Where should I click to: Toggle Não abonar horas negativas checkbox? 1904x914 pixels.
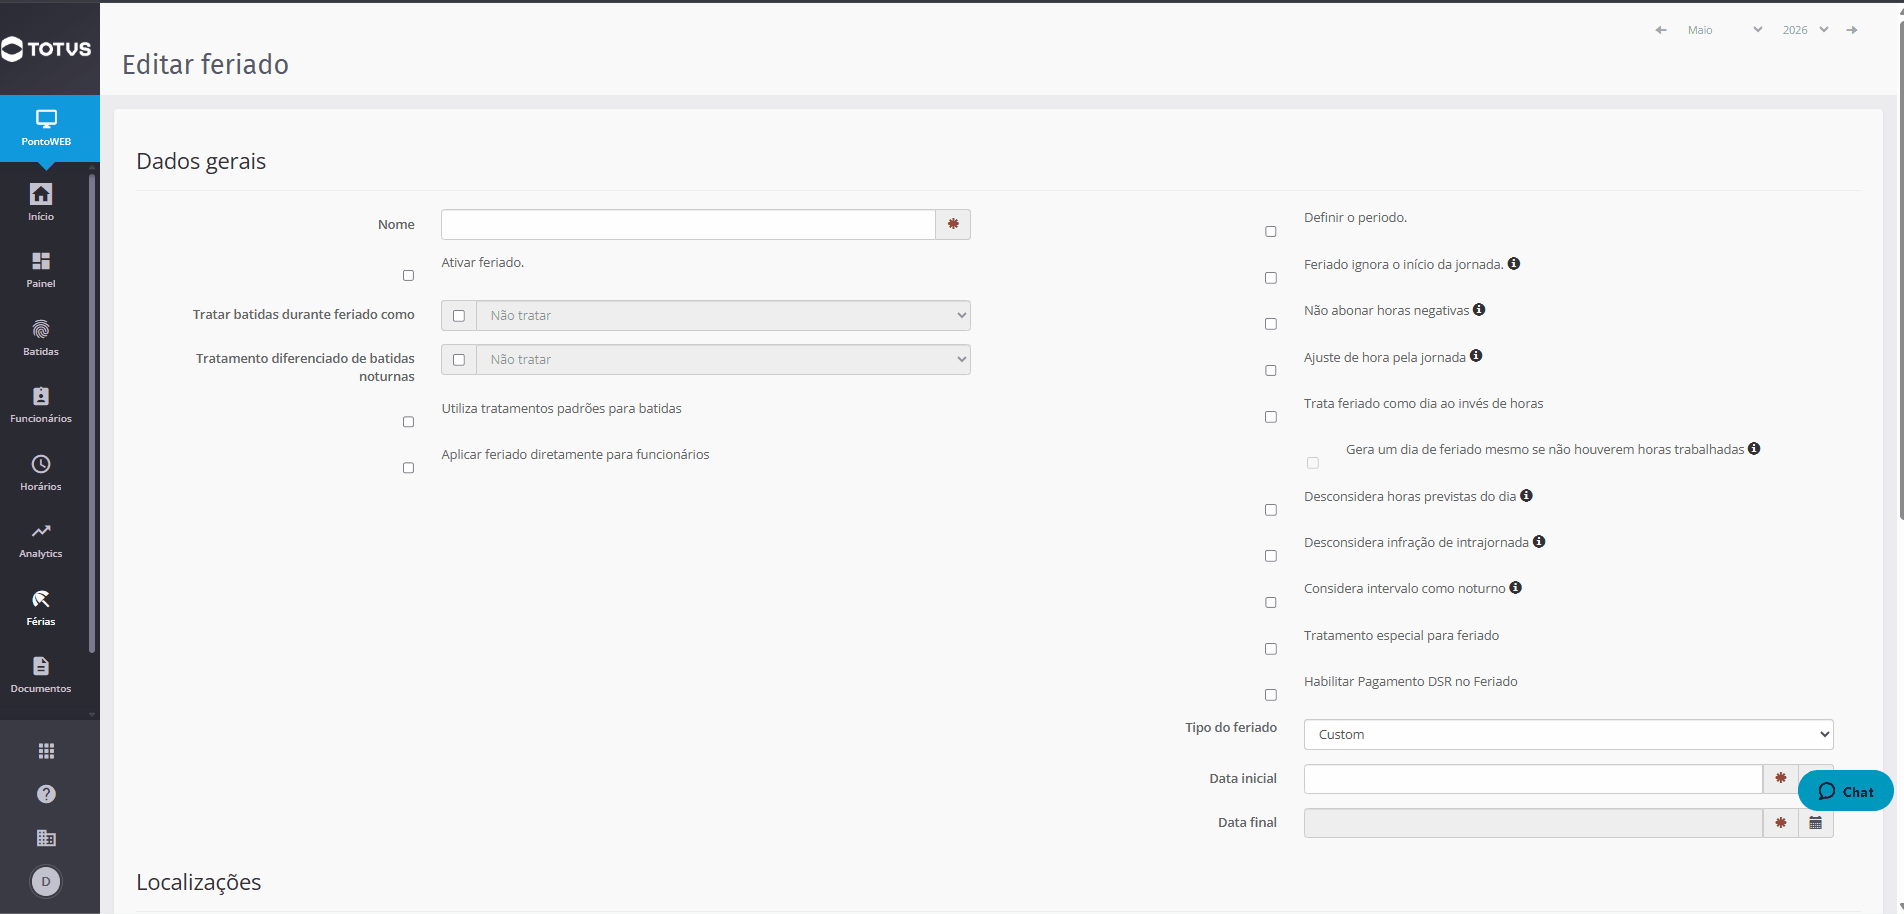[x=1271, y=324]
